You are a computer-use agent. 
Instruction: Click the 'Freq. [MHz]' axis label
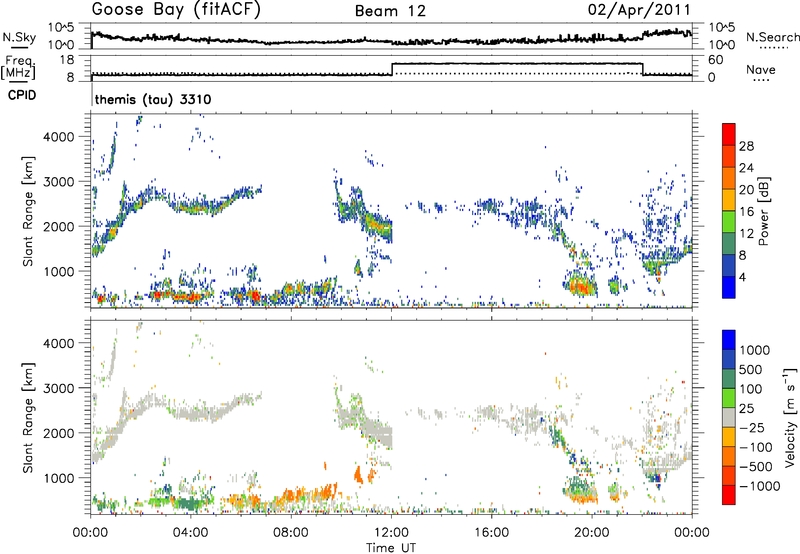pyautogui.click(x=18, y=67)
